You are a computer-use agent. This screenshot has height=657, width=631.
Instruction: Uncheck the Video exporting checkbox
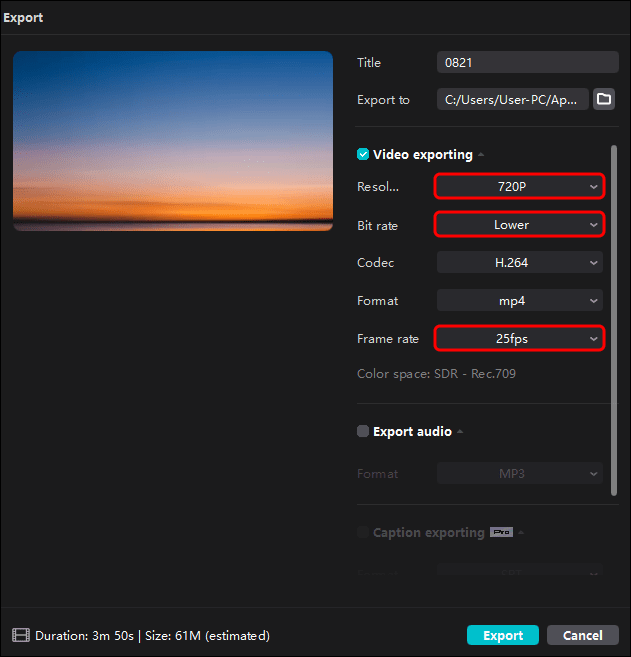pos(363,155)
